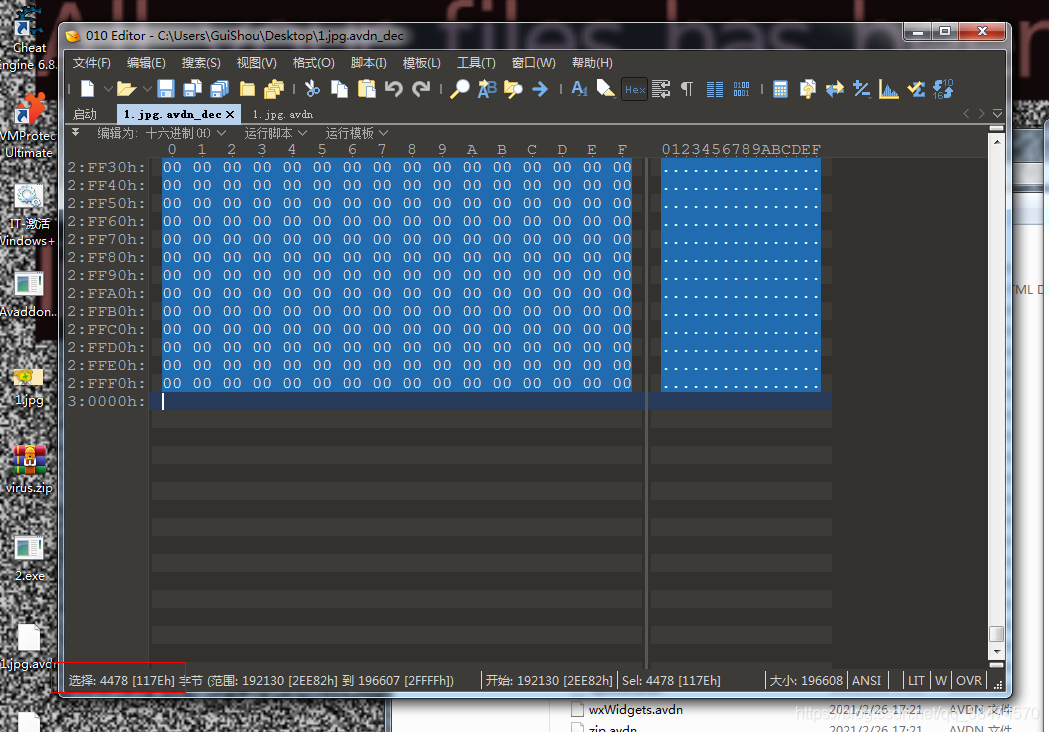Click the Save As toolbar icon
This screenshot has height=732, width=1049.
193,88
